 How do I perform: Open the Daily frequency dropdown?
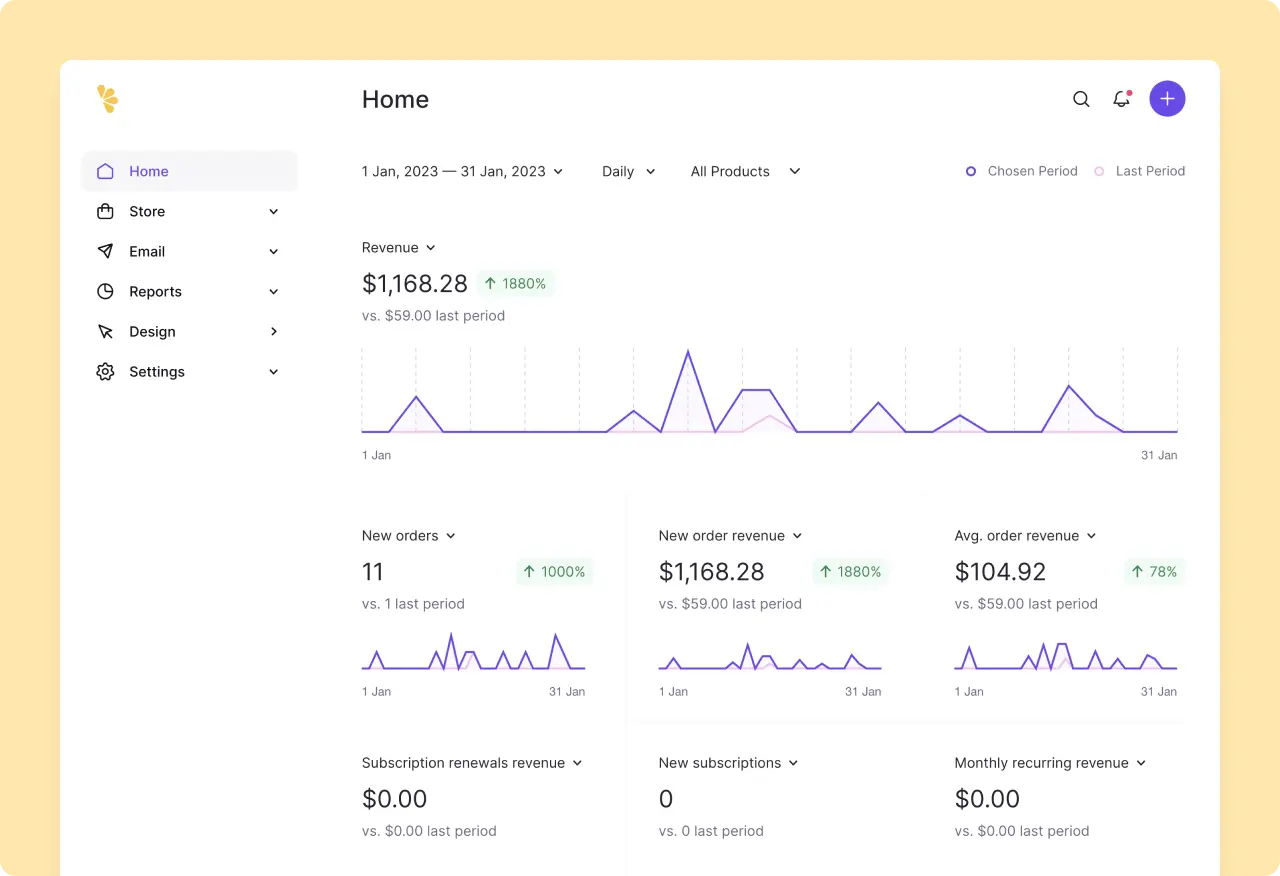628,171
